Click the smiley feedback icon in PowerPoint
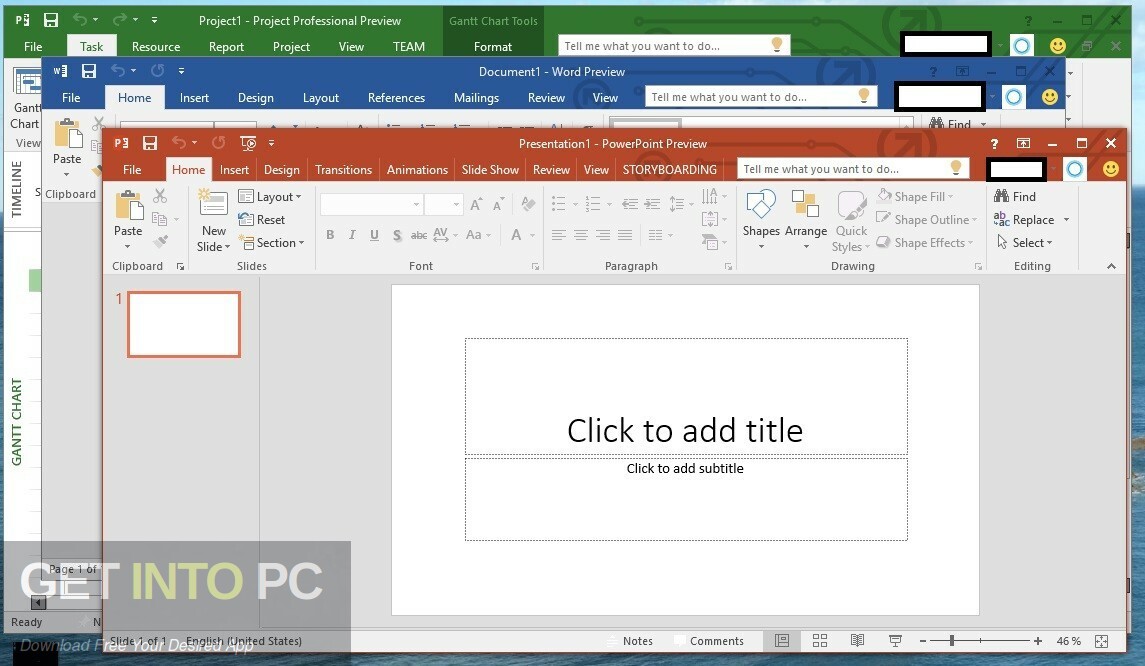1145x666 pixels. (x=1111, y=169)
